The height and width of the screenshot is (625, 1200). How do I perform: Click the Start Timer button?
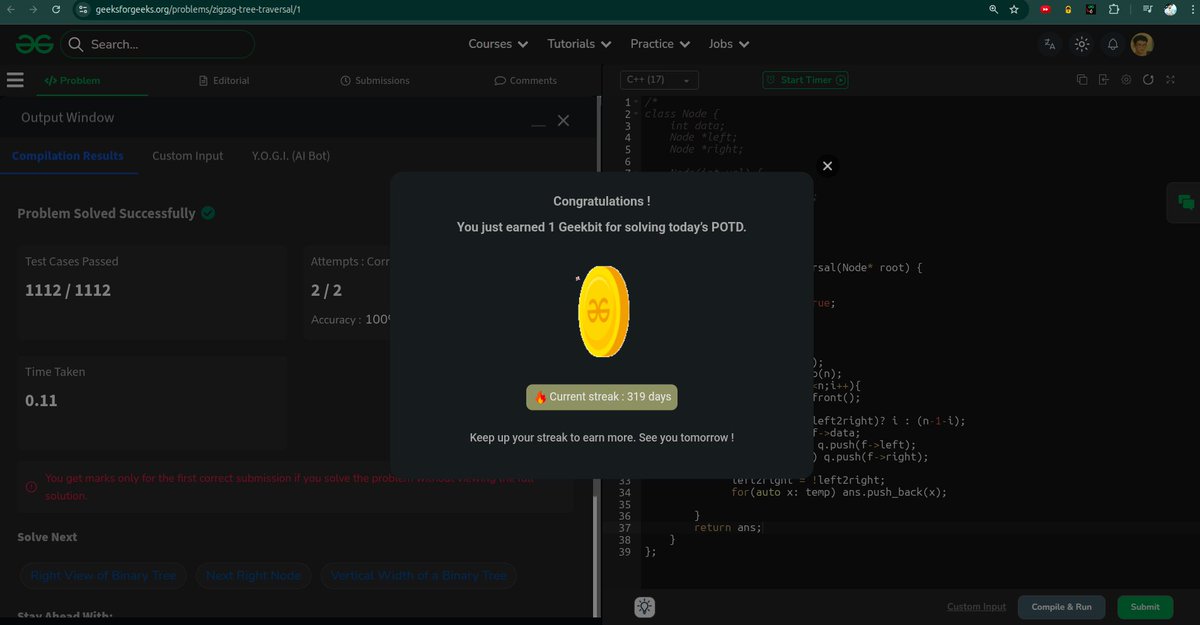805,80
